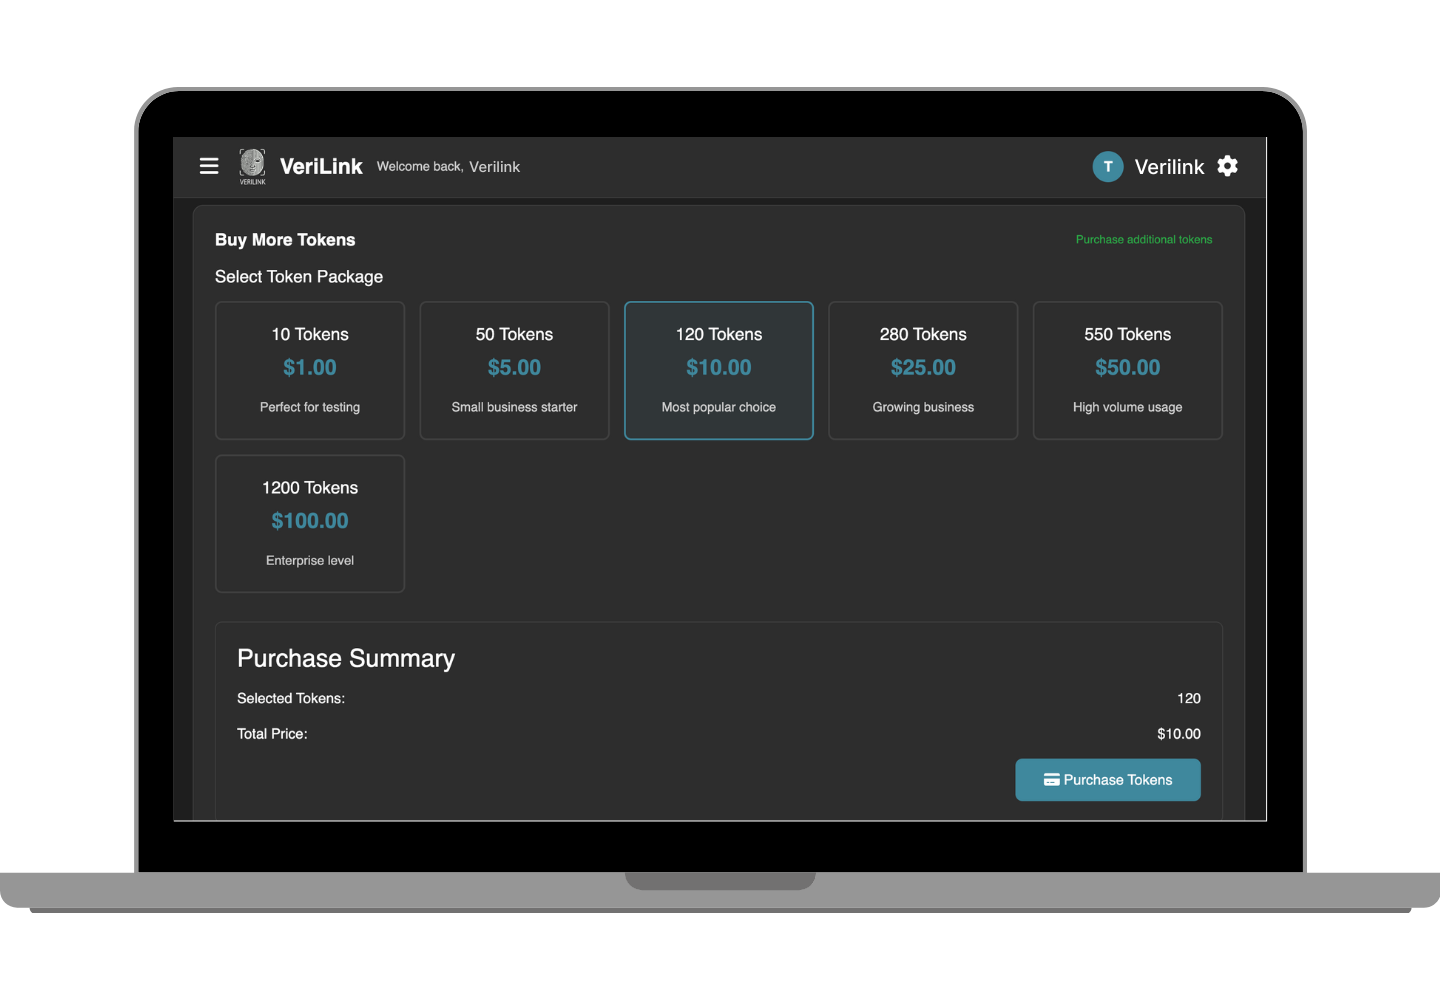Open the Purchase additional tokens link
The image size is (1440, 1000).
tap(1144, 239)
